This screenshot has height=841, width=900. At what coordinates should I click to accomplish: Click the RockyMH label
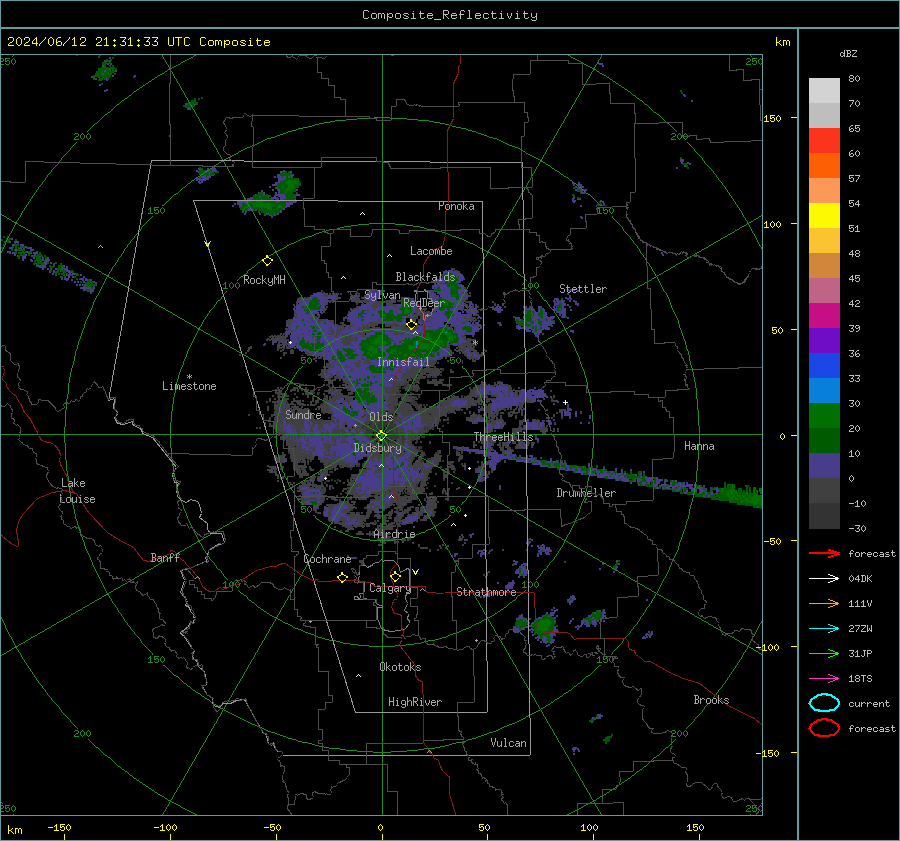[264, 280]
